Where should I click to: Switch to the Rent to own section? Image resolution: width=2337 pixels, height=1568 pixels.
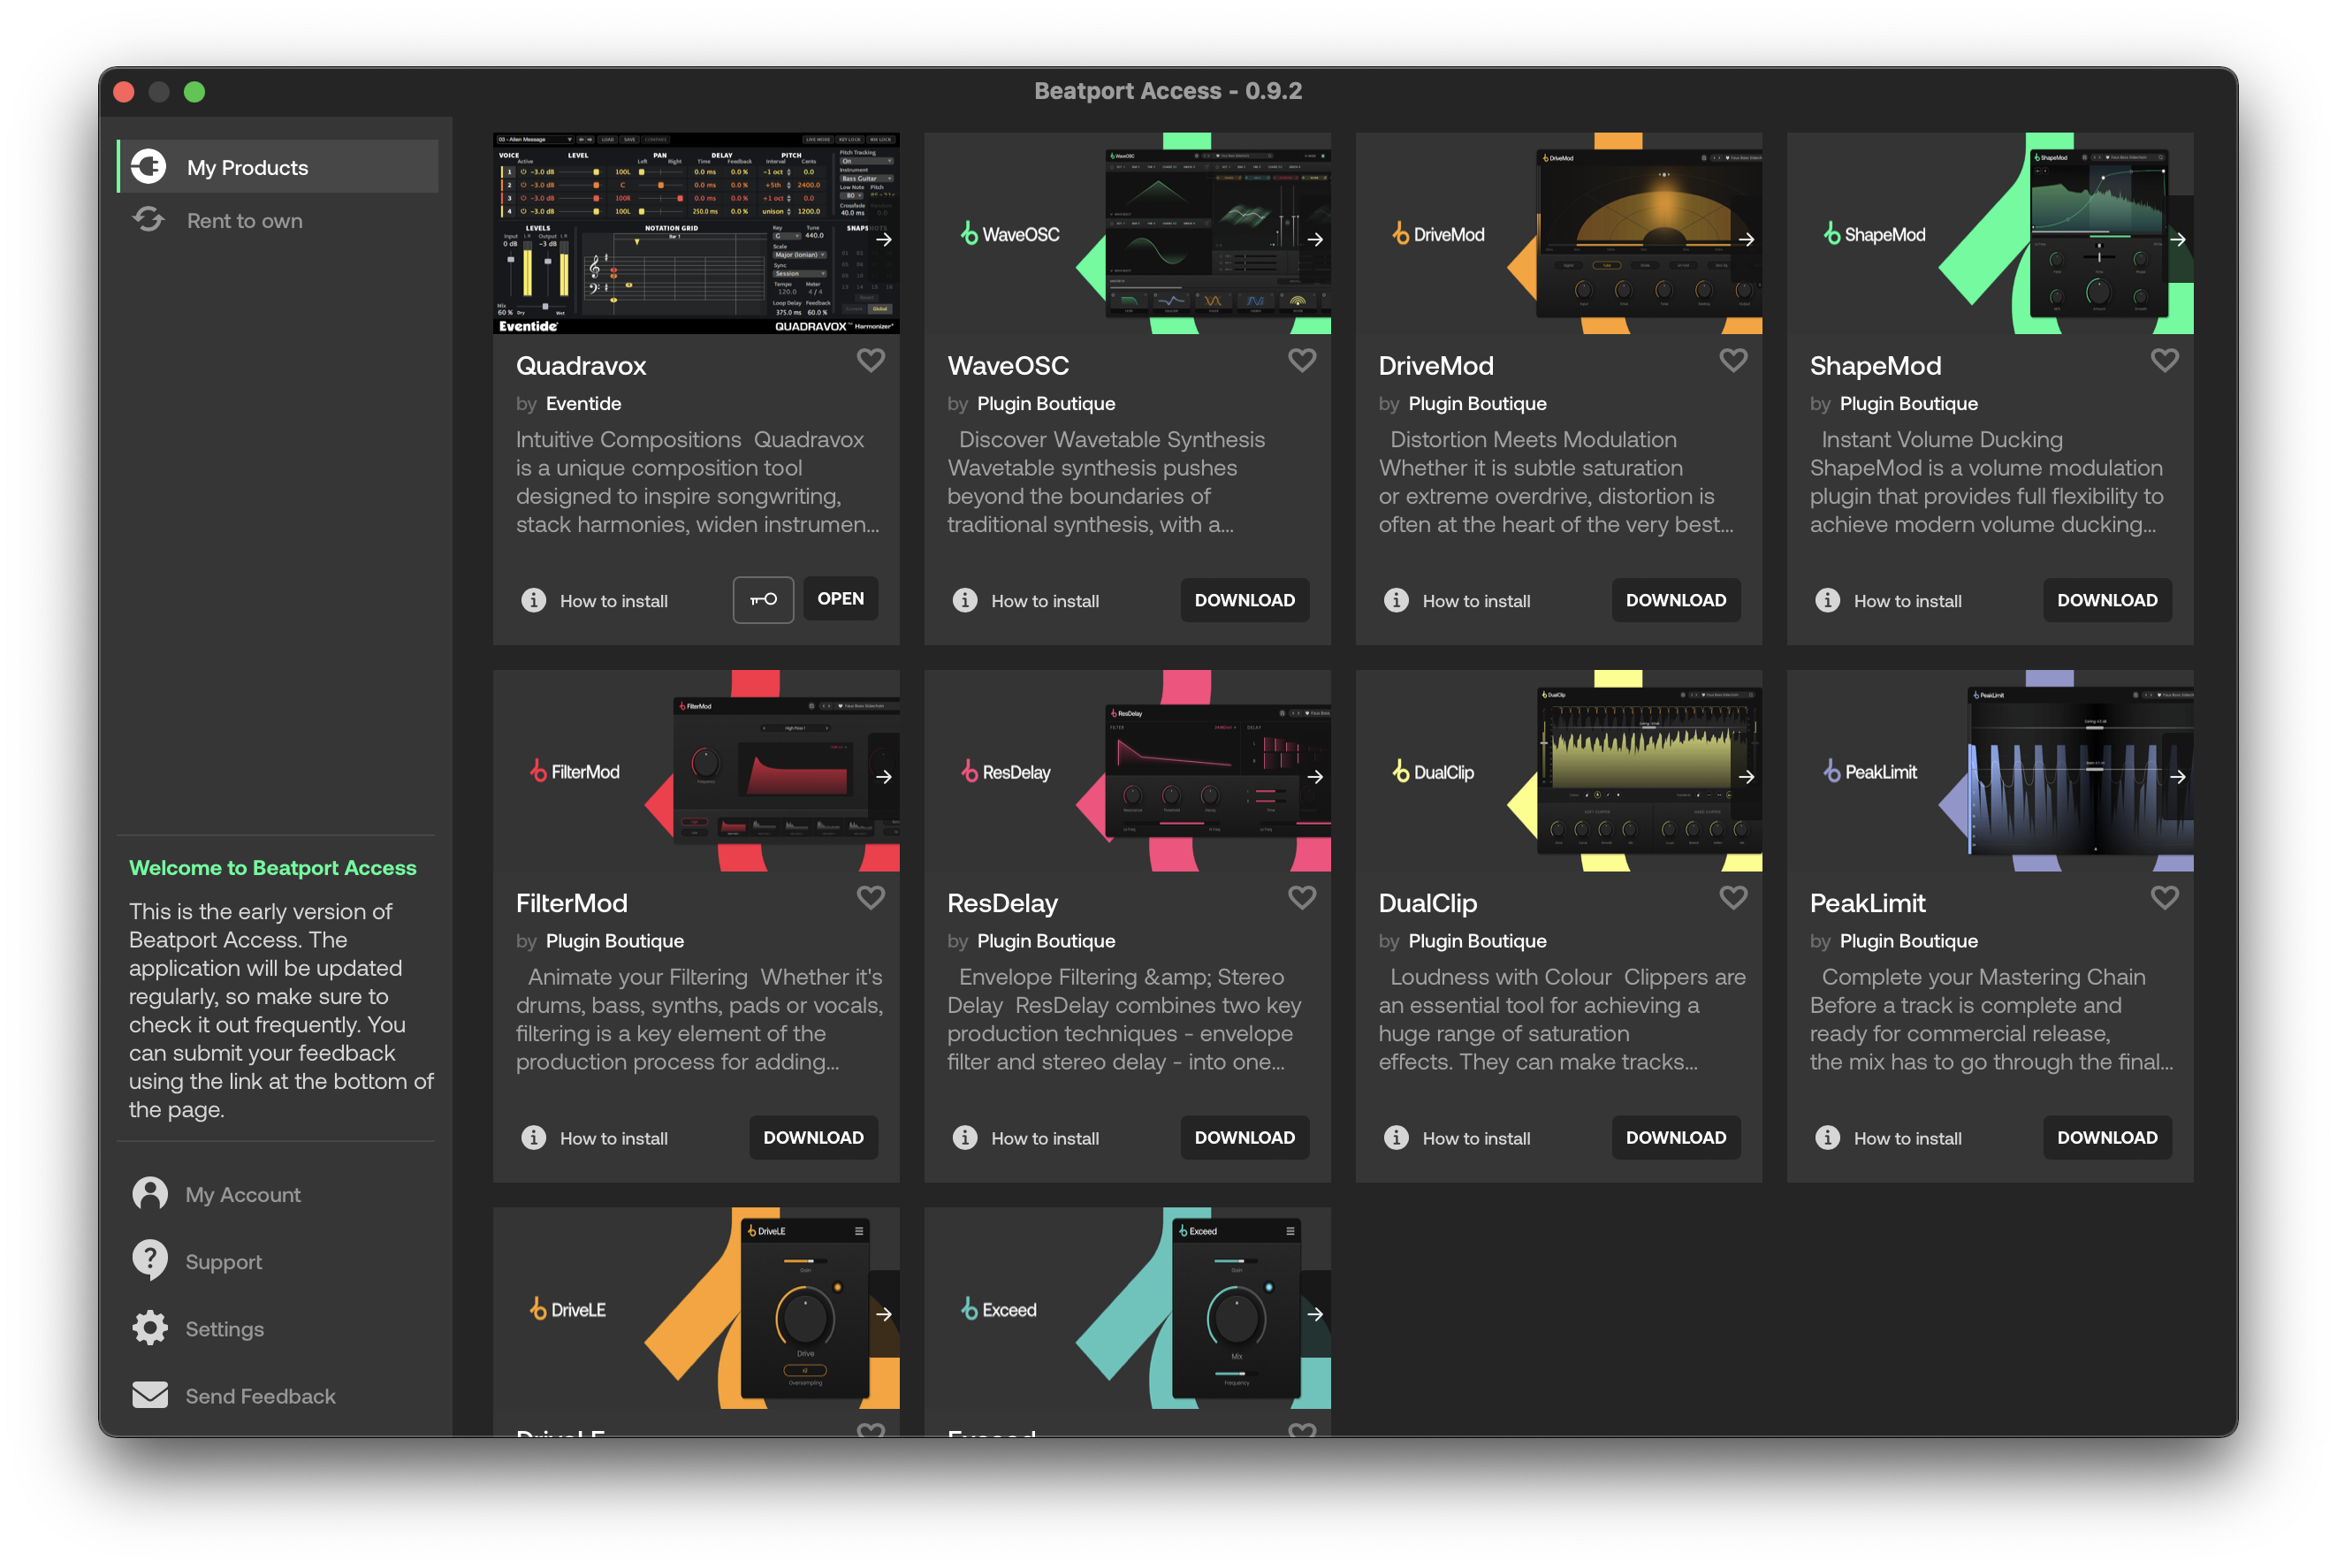[244, 220]
